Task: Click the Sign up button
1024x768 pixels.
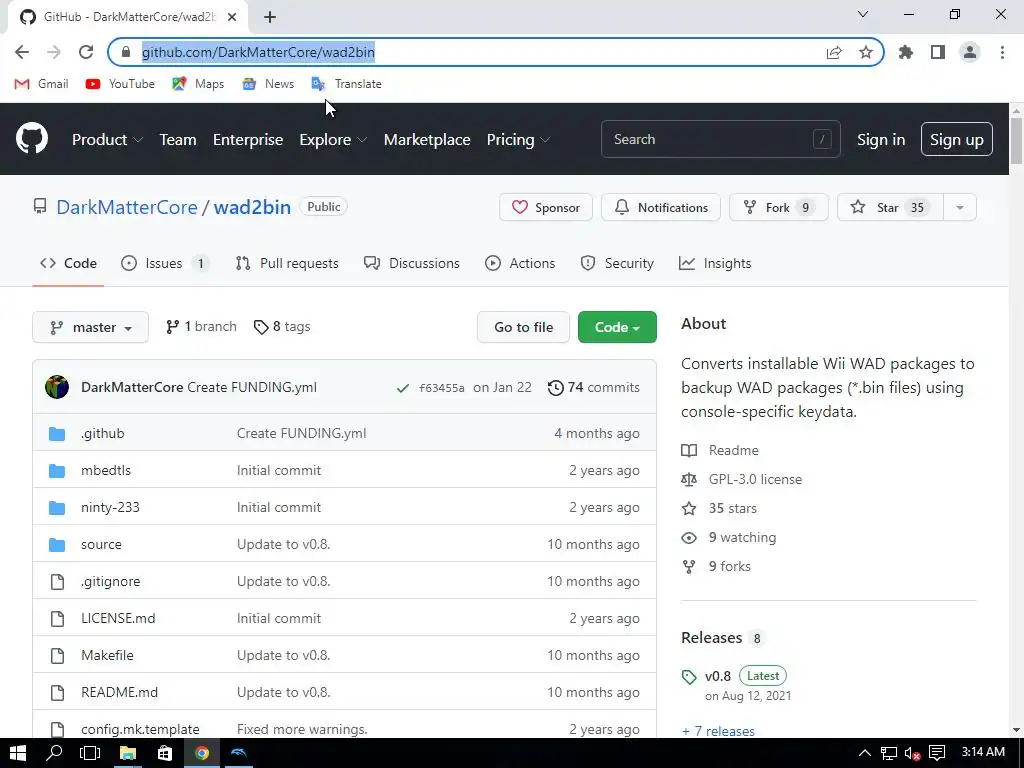Action: click(x=957, y=140)
